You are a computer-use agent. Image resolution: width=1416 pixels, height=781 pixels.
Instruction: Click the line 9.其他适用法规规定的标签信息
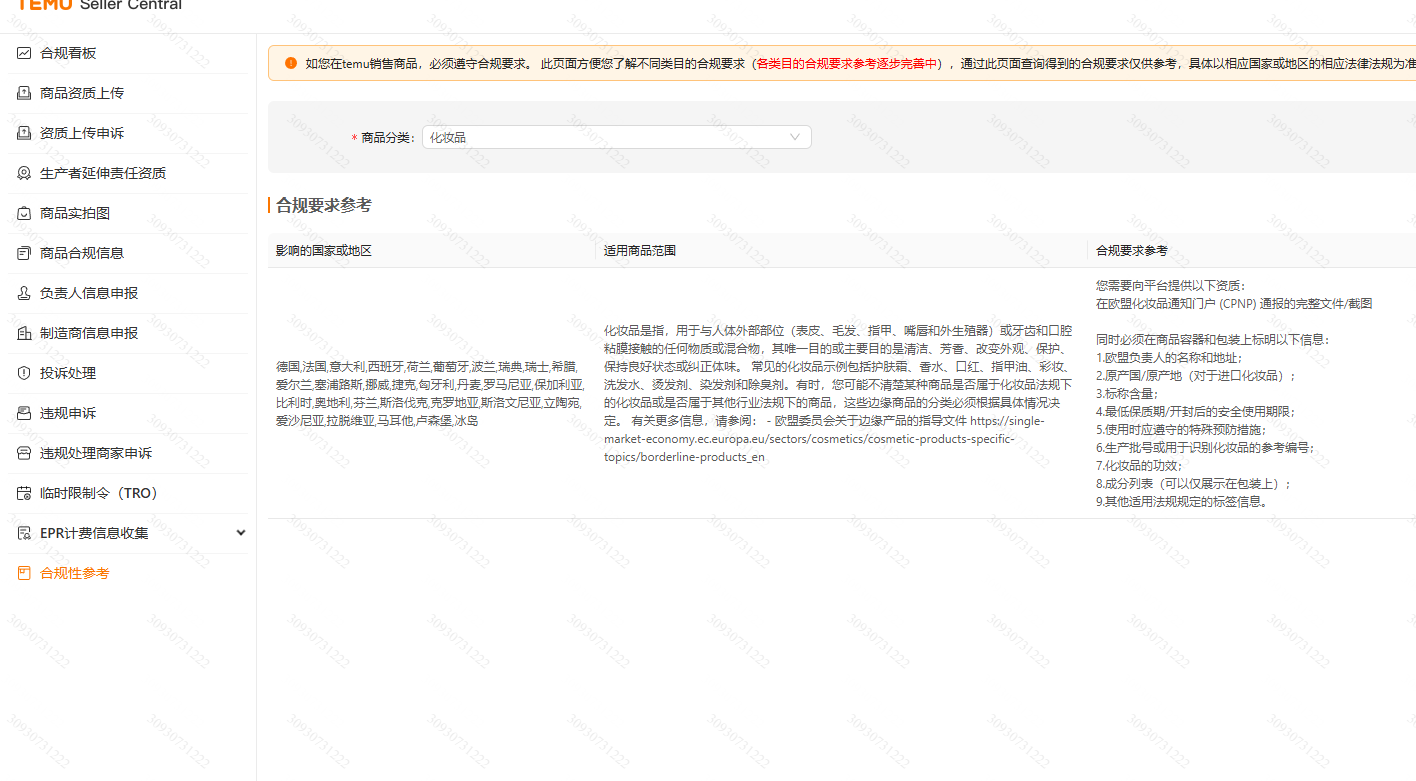1183,501
